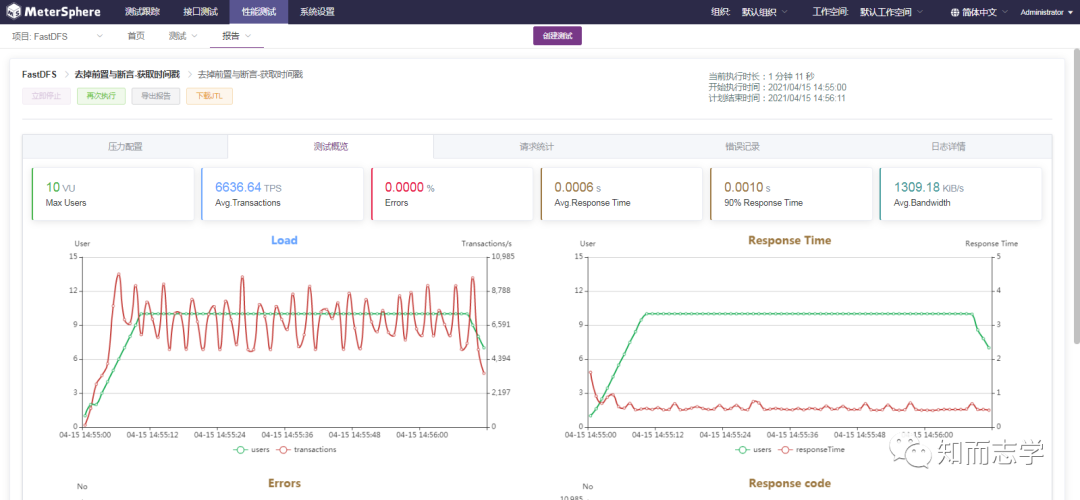Click FastDFS breadcrumb link
1080x500 pixels.
click(39, 74)
